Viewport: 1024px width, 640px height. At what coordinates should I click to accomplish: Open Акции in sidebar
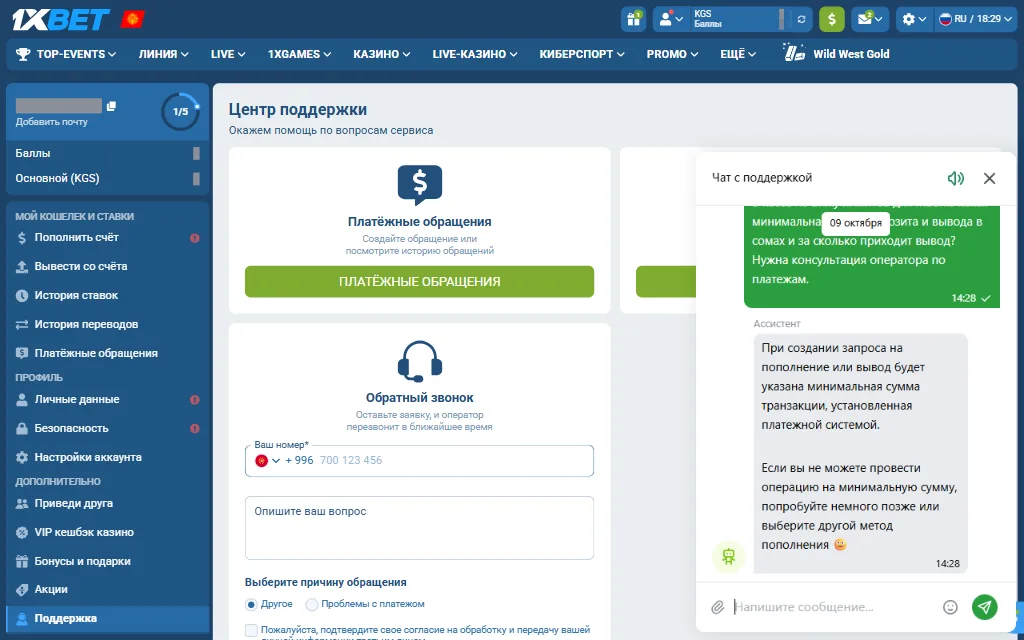point(108,589)
